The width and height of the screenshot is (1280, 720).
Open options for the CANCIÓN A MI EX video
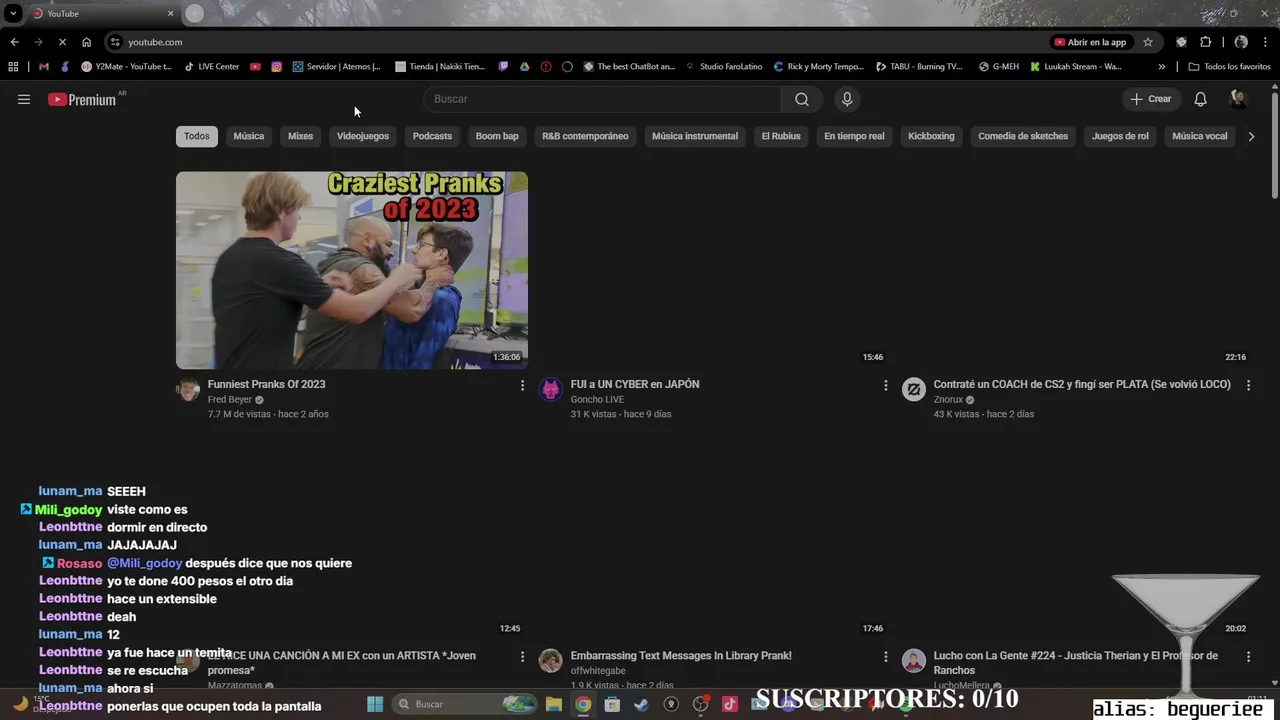coord(522,657)
